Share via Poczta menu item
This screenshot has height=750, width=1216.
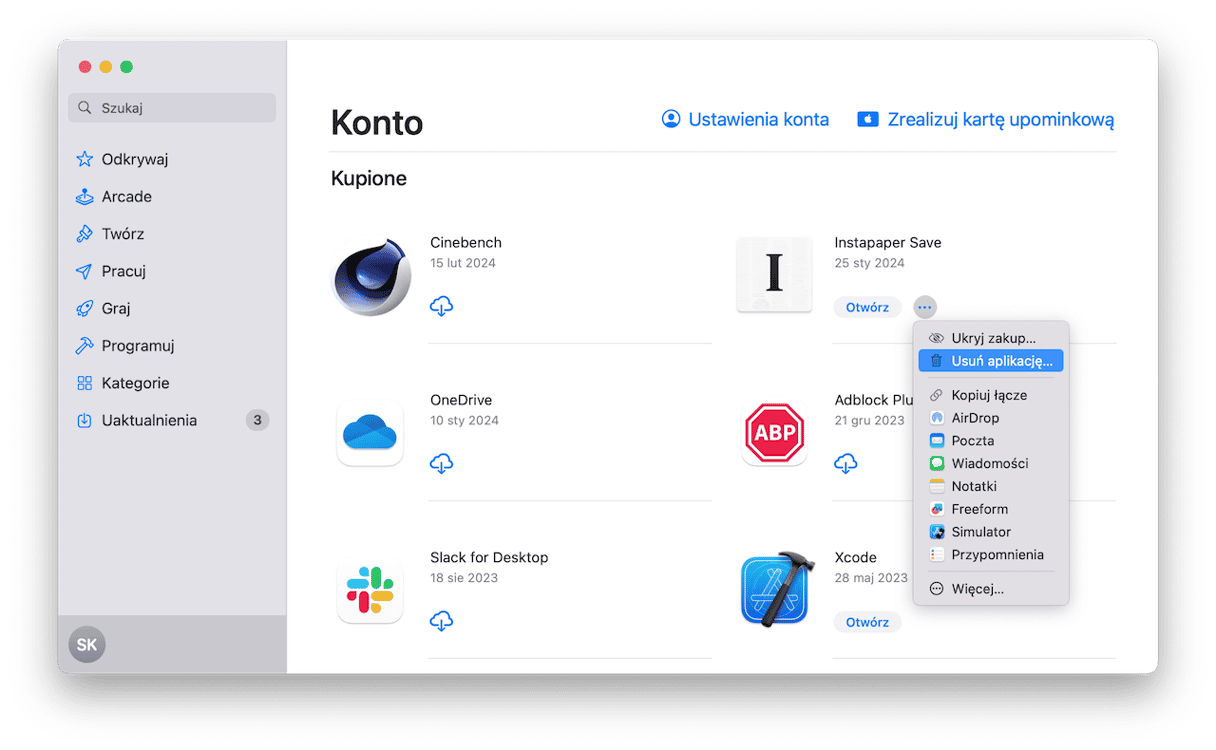(991, 441)
